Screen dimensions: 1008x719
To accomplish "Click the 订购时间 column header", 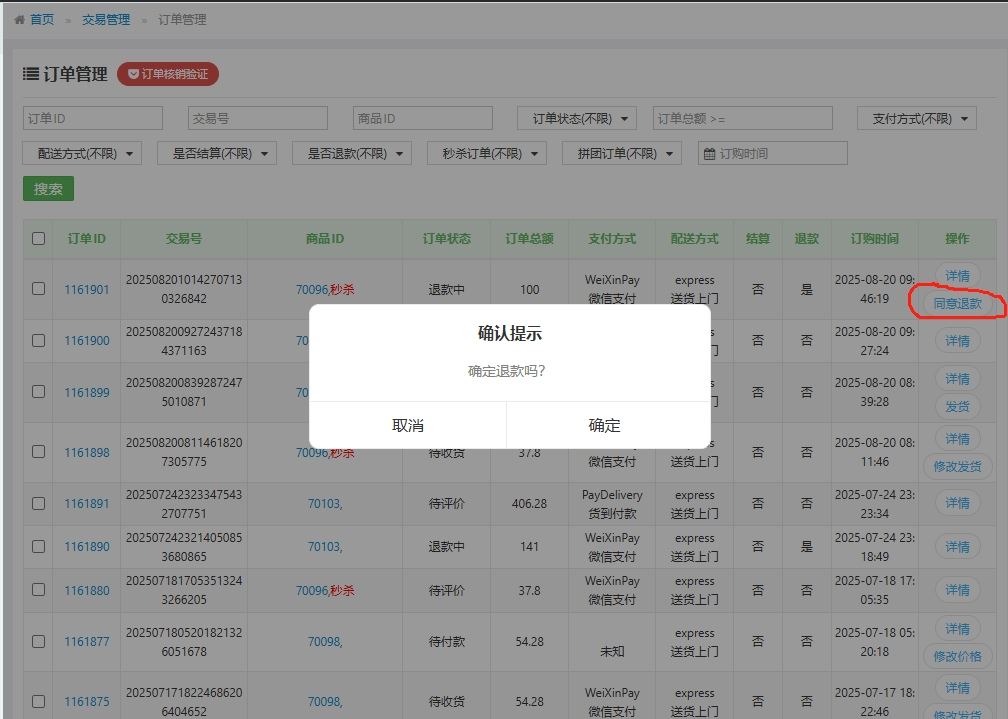I will pos(874,239).
